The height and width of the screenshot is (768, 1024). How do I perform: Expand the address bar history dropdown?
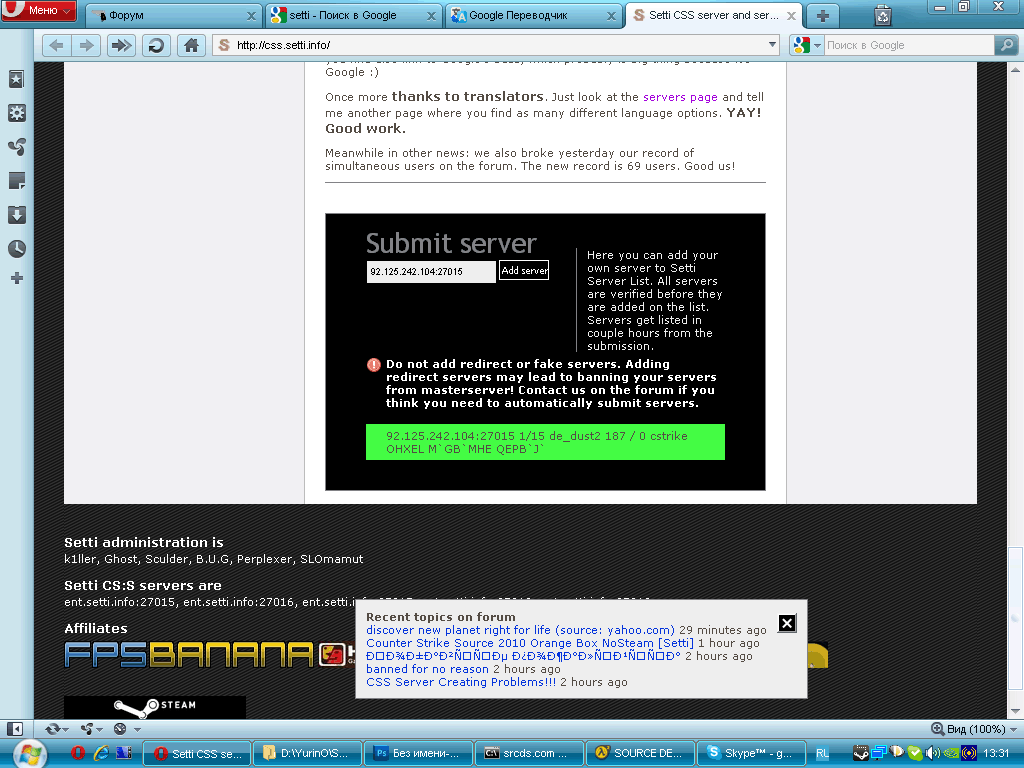(772, 45)
